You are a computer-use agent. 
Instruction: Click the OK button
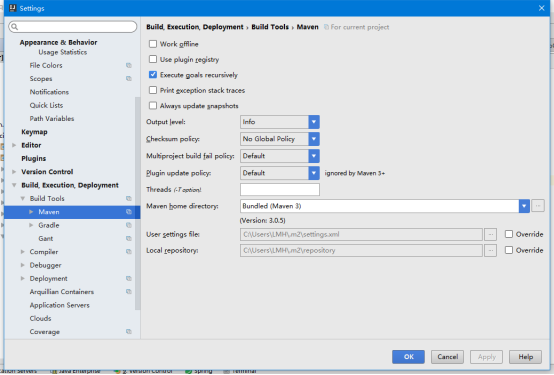pyautogui.click(x=408, y=357)
